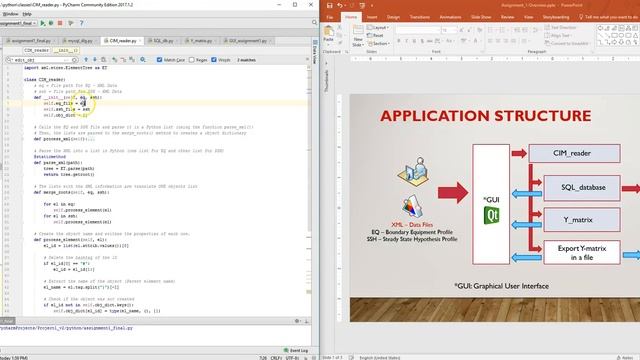
Task: Open the Animations ribbon tab
Action: [x=450, y=17]
